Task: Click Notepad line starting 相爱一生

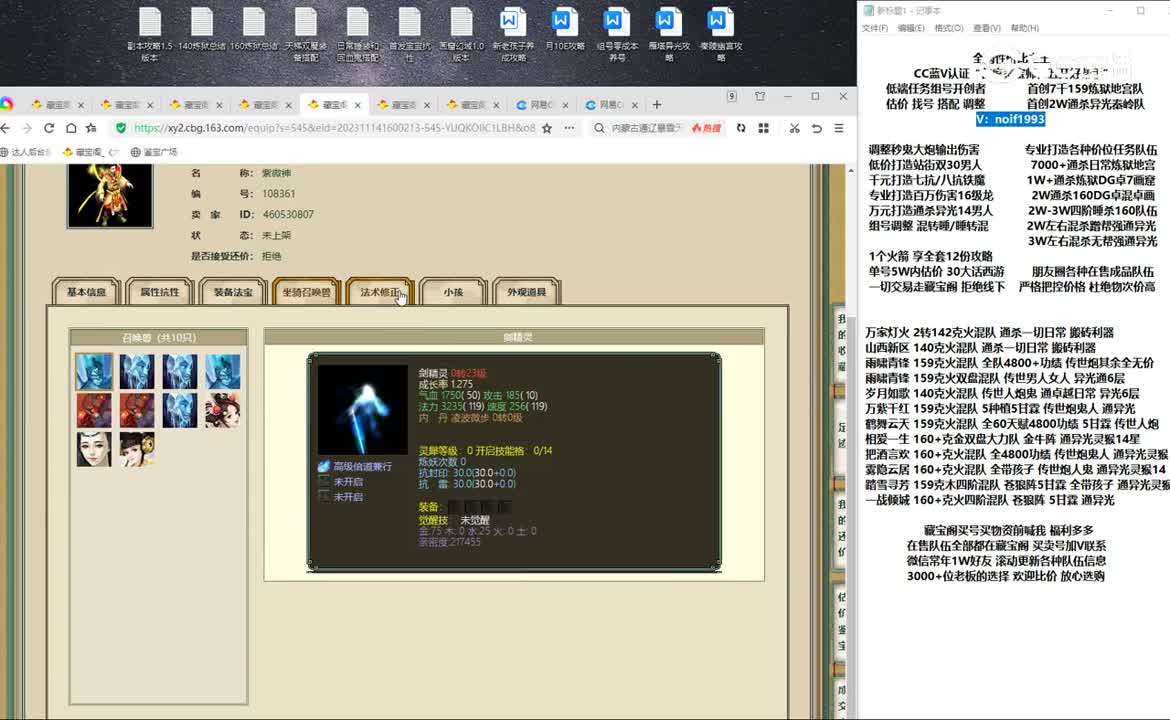Action: [x=1013, y=439]
